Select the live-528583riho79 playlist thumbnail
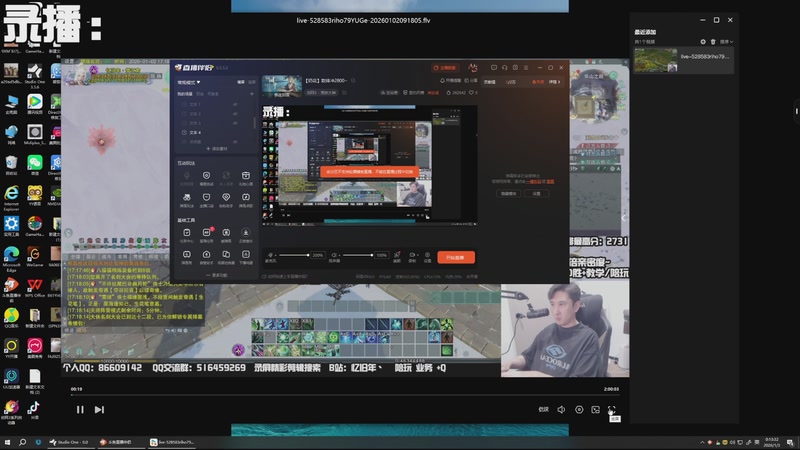Viewport: 800px width, 450px height. click(x=656, y=60)
